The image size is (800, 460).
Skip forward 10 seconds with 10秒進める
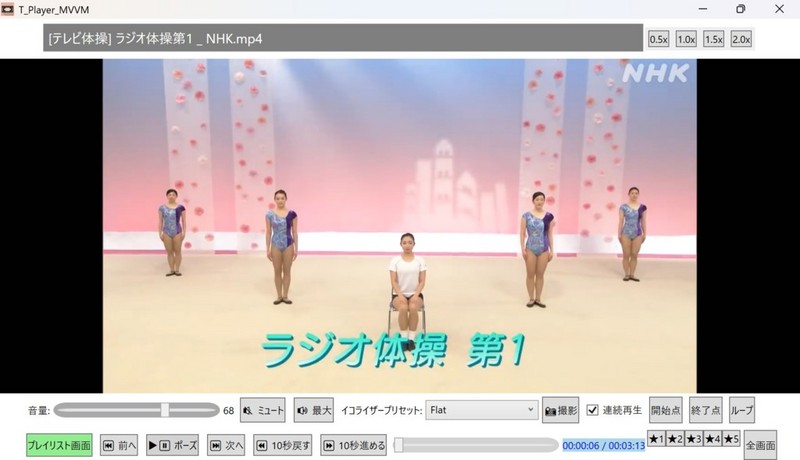pos(354,446)
